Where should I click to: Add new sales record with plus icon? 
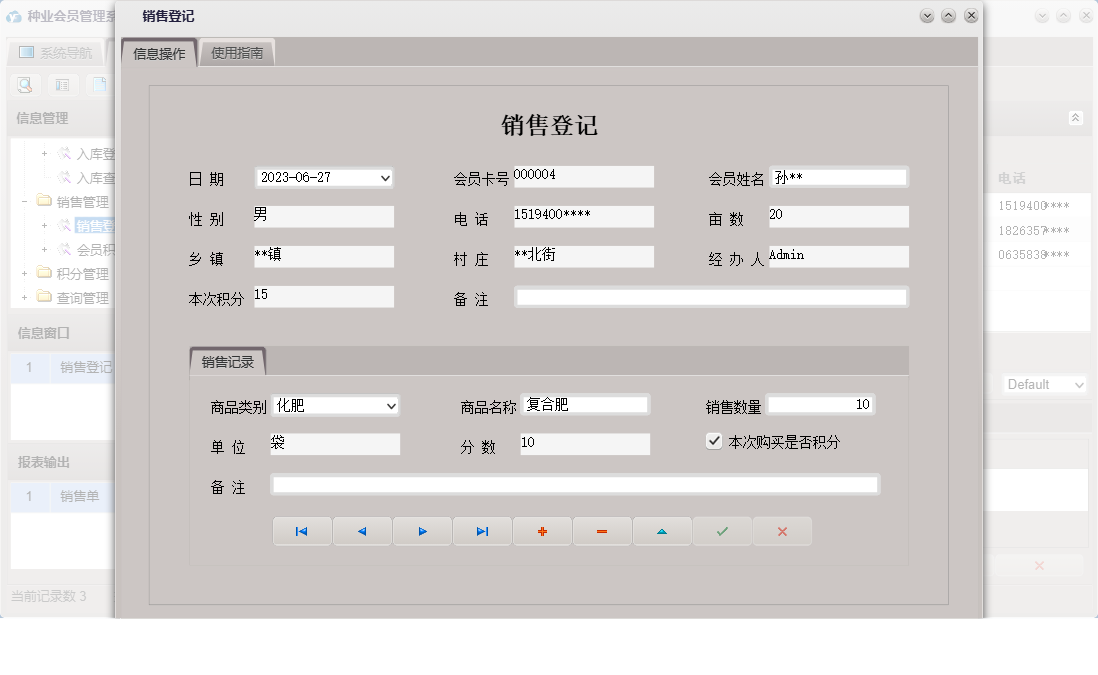coord(542,531)
